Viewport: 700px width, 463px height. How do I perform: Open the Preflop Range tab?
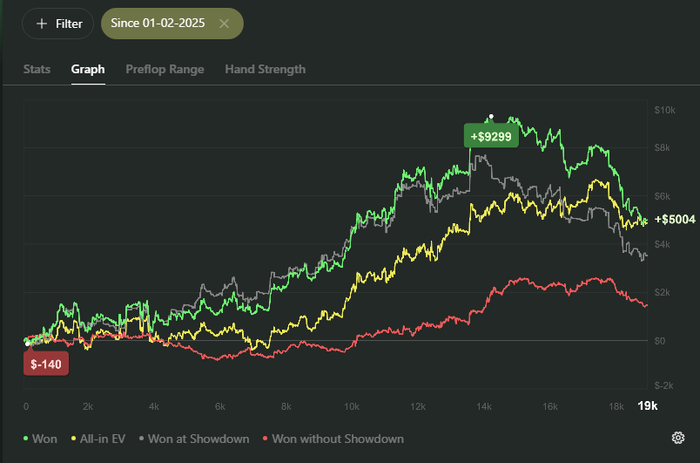coord(165,69)
